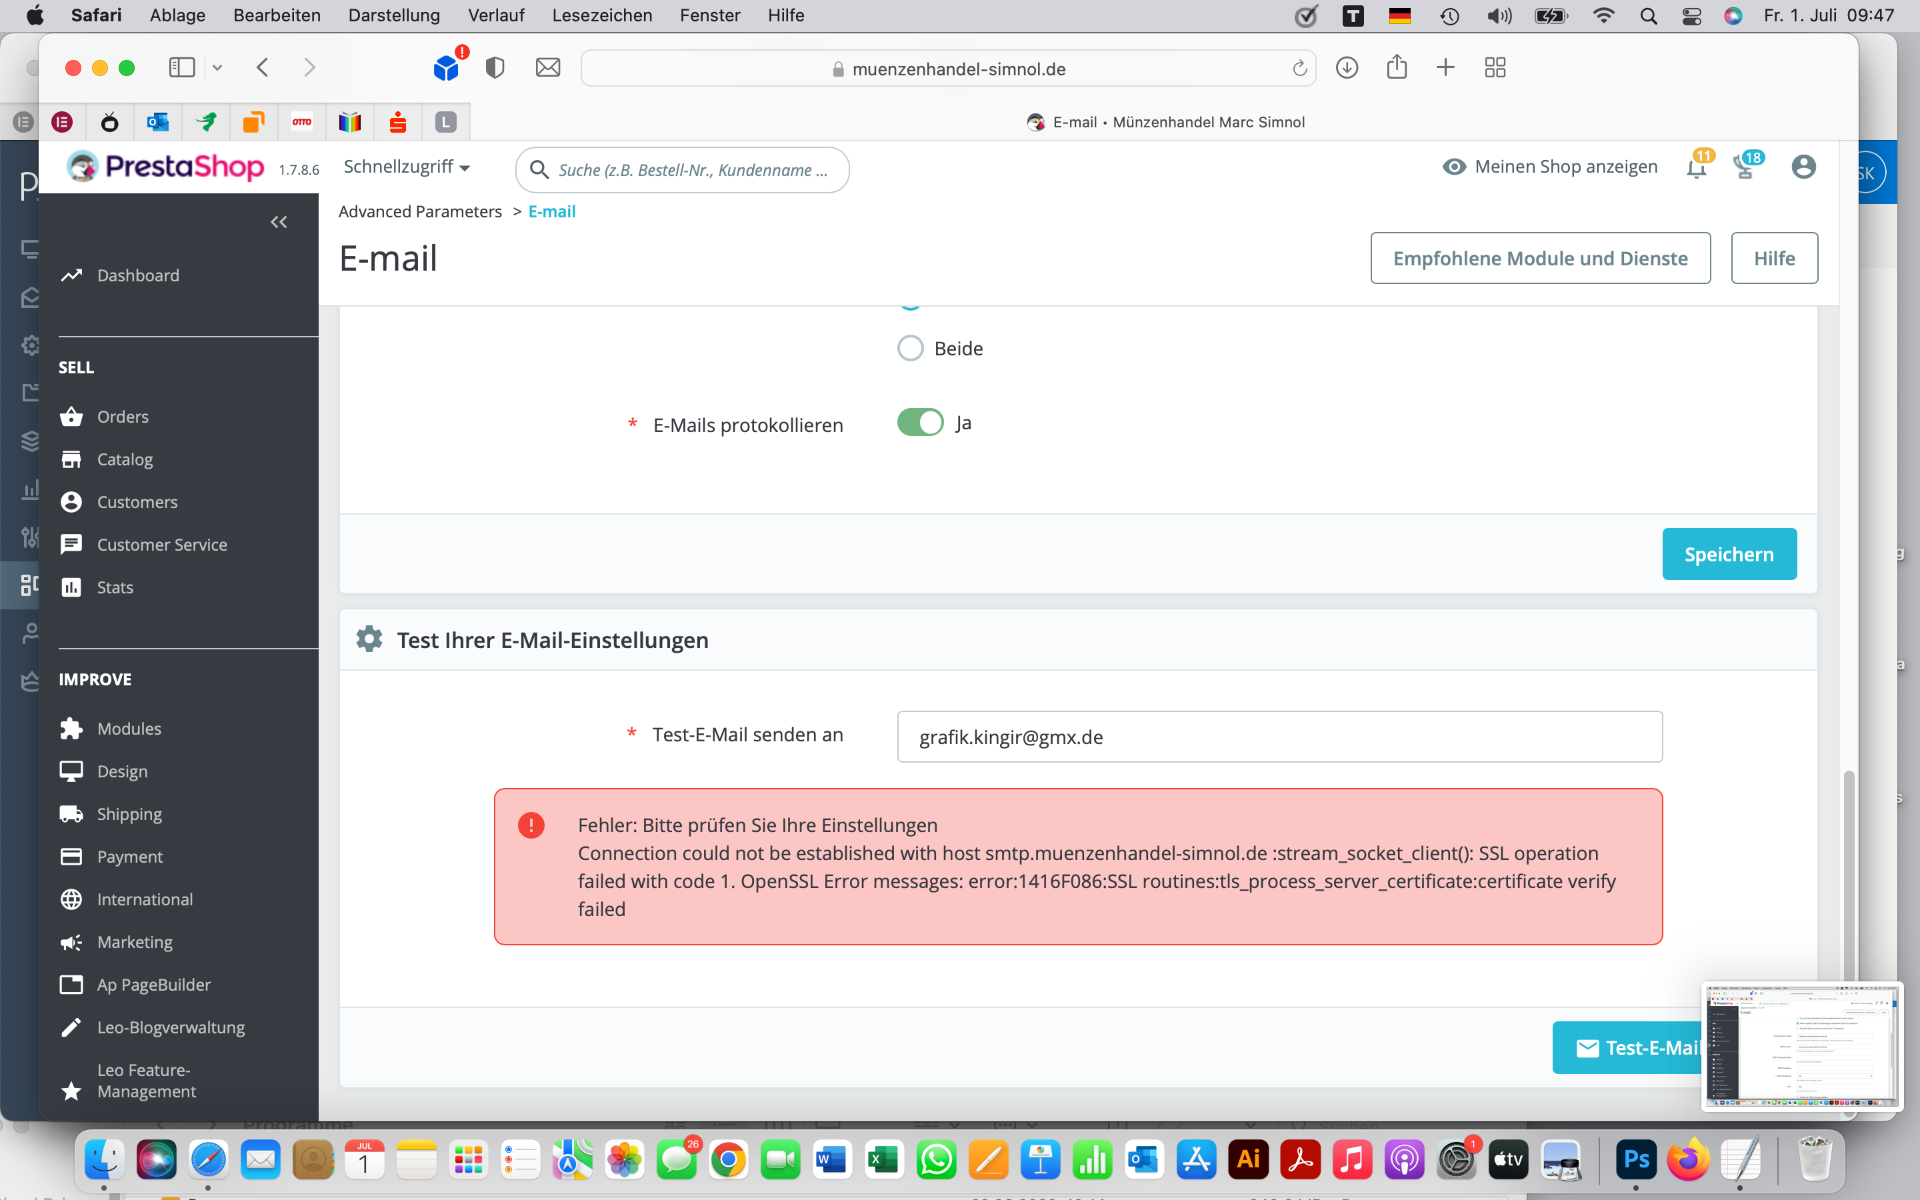Select the Beide radio option

(910, 348)
